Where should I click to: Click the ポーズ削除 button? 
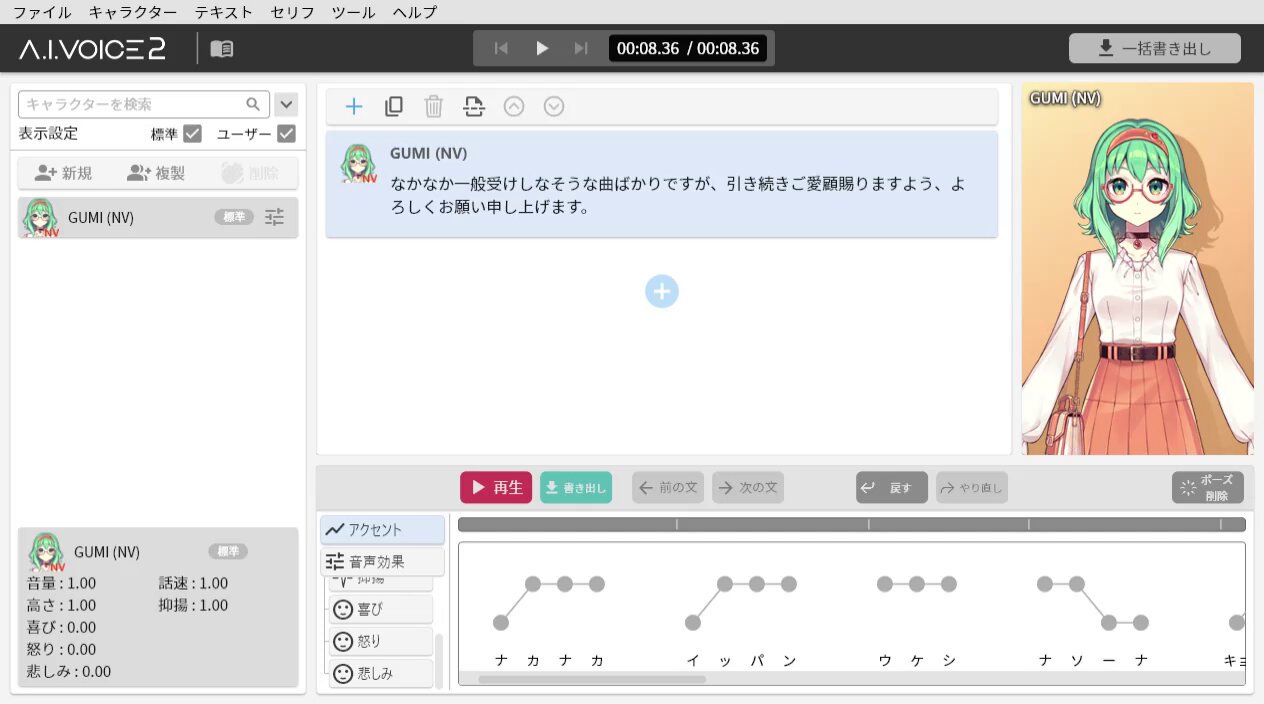(x=1208, y=488)
